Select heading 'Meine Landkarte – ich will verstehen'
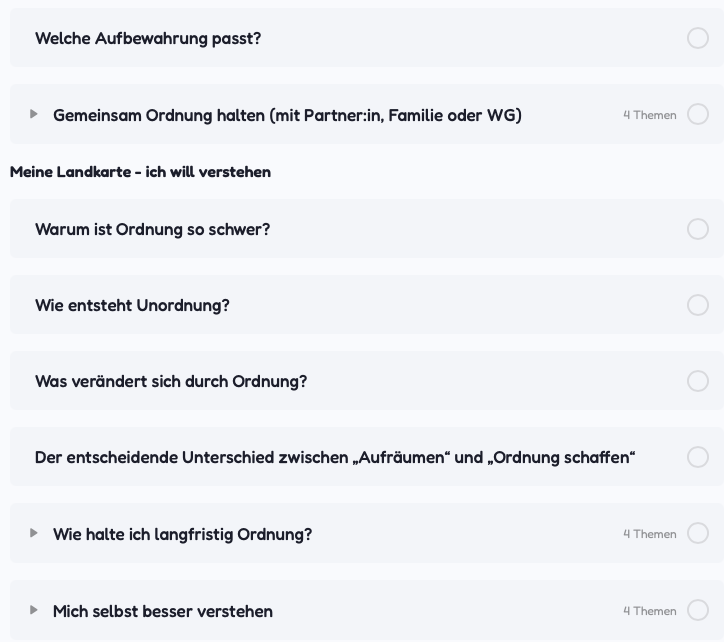Screen dimensions: 724x642 140,172
